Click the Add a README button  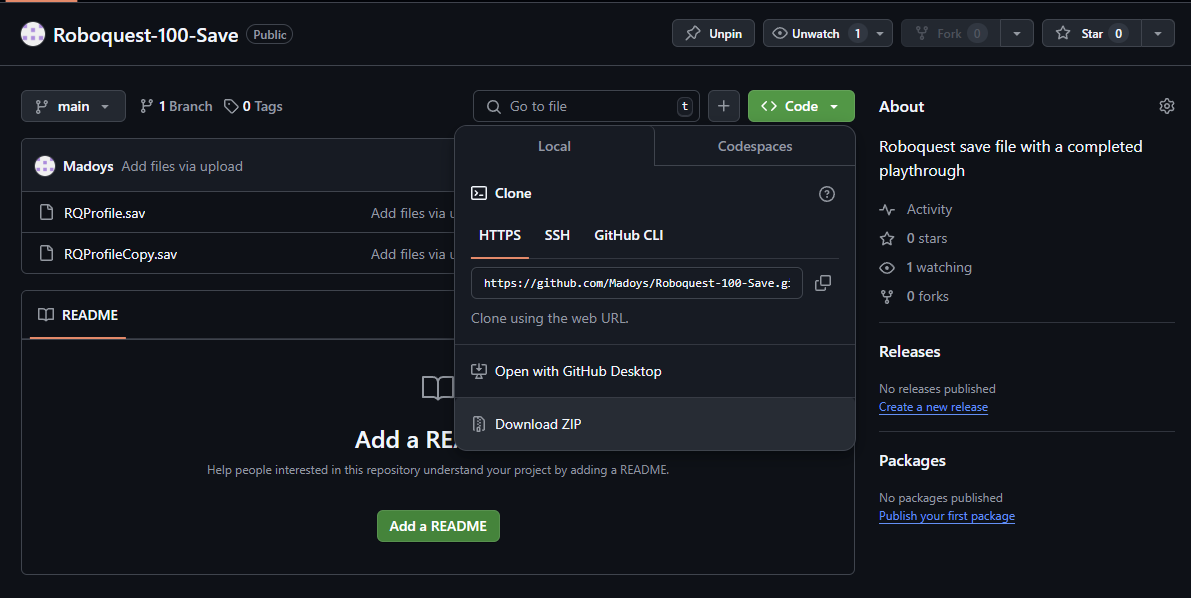[438, 526]
